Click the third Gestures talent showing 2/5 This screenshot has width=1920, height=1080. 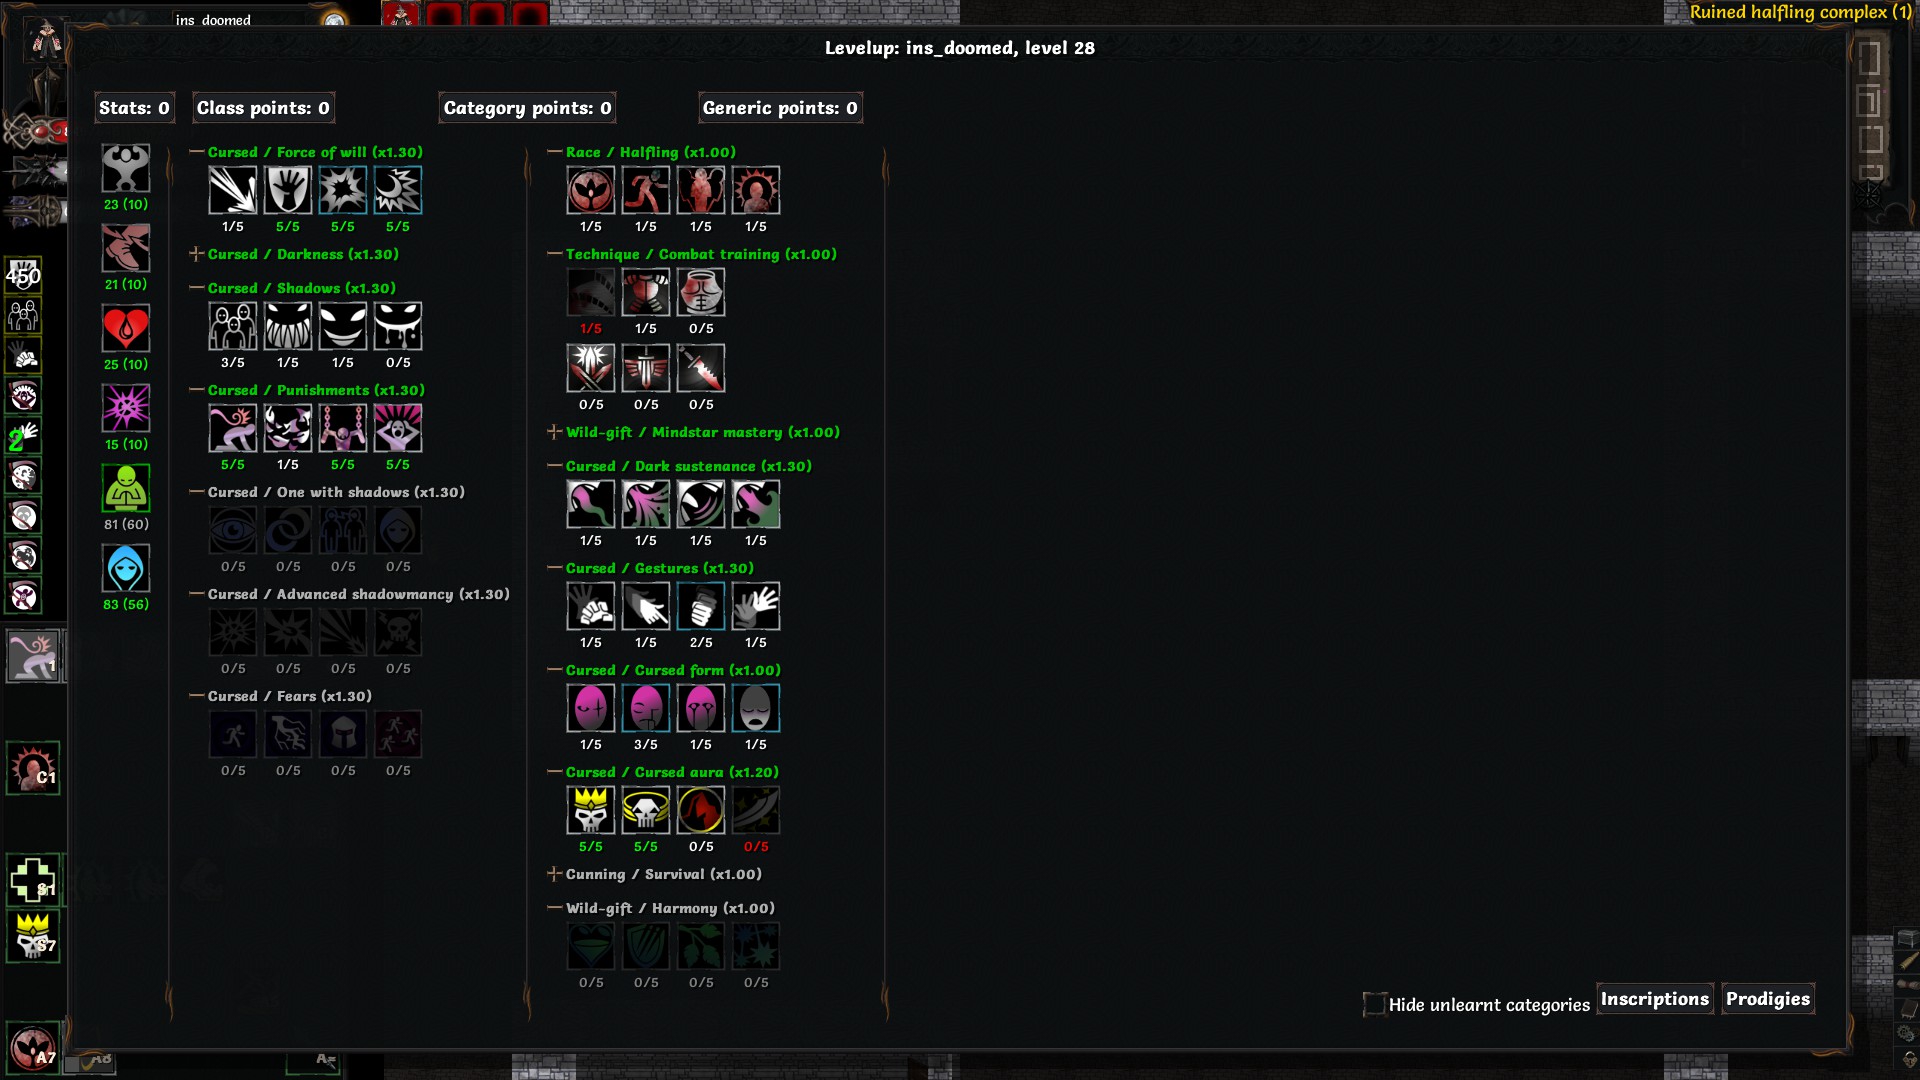point(700,606)
